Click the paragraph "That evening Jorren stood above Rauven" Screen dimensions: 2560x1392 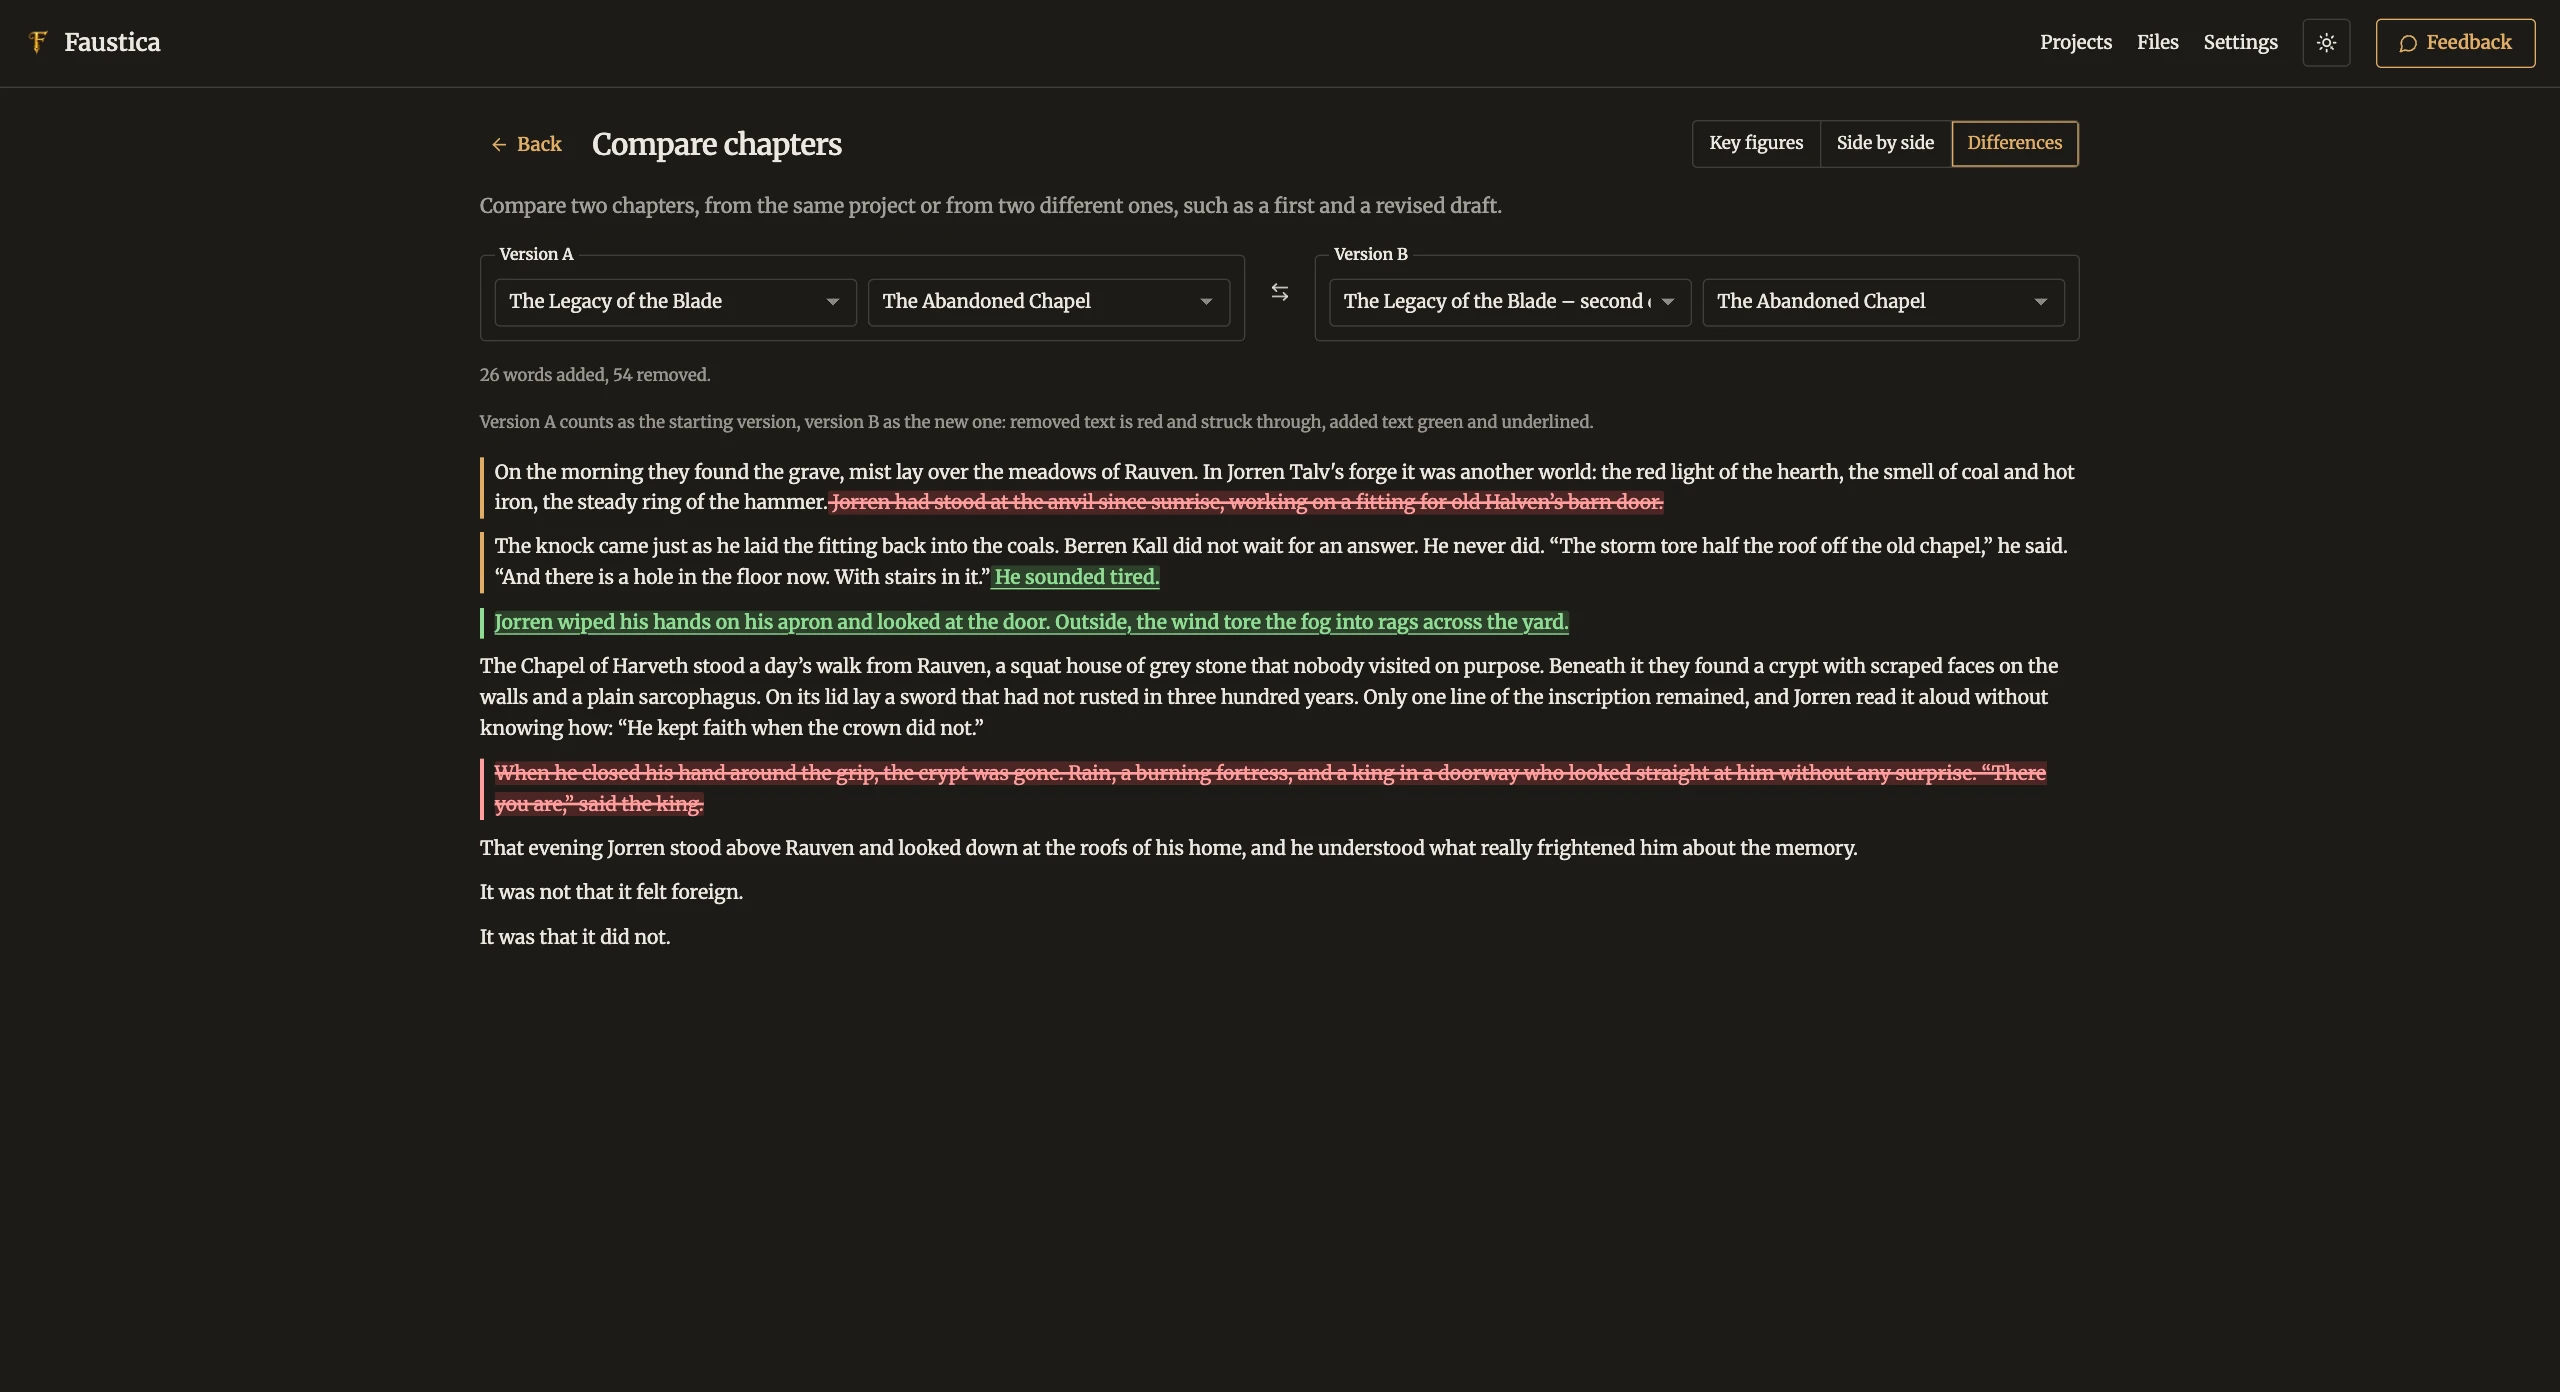pos(1168,848)
